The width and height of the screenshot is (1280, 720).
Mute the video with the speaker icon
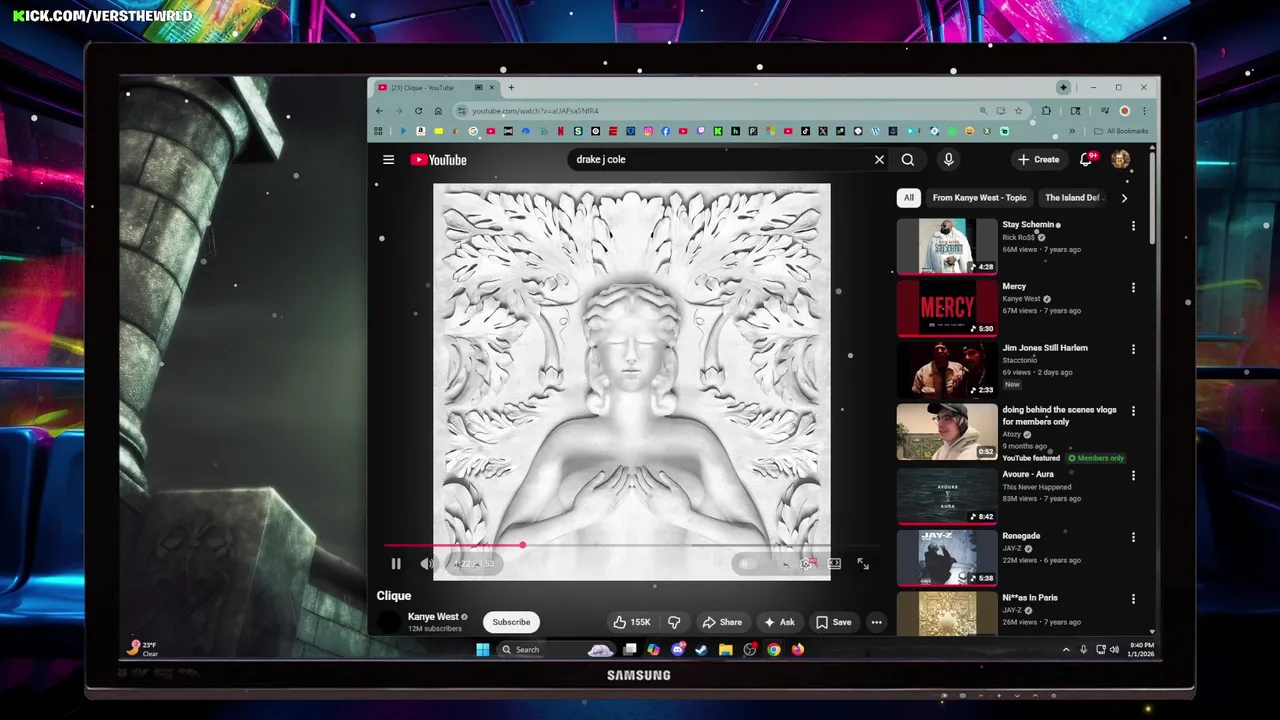click(x=427, y=564)
